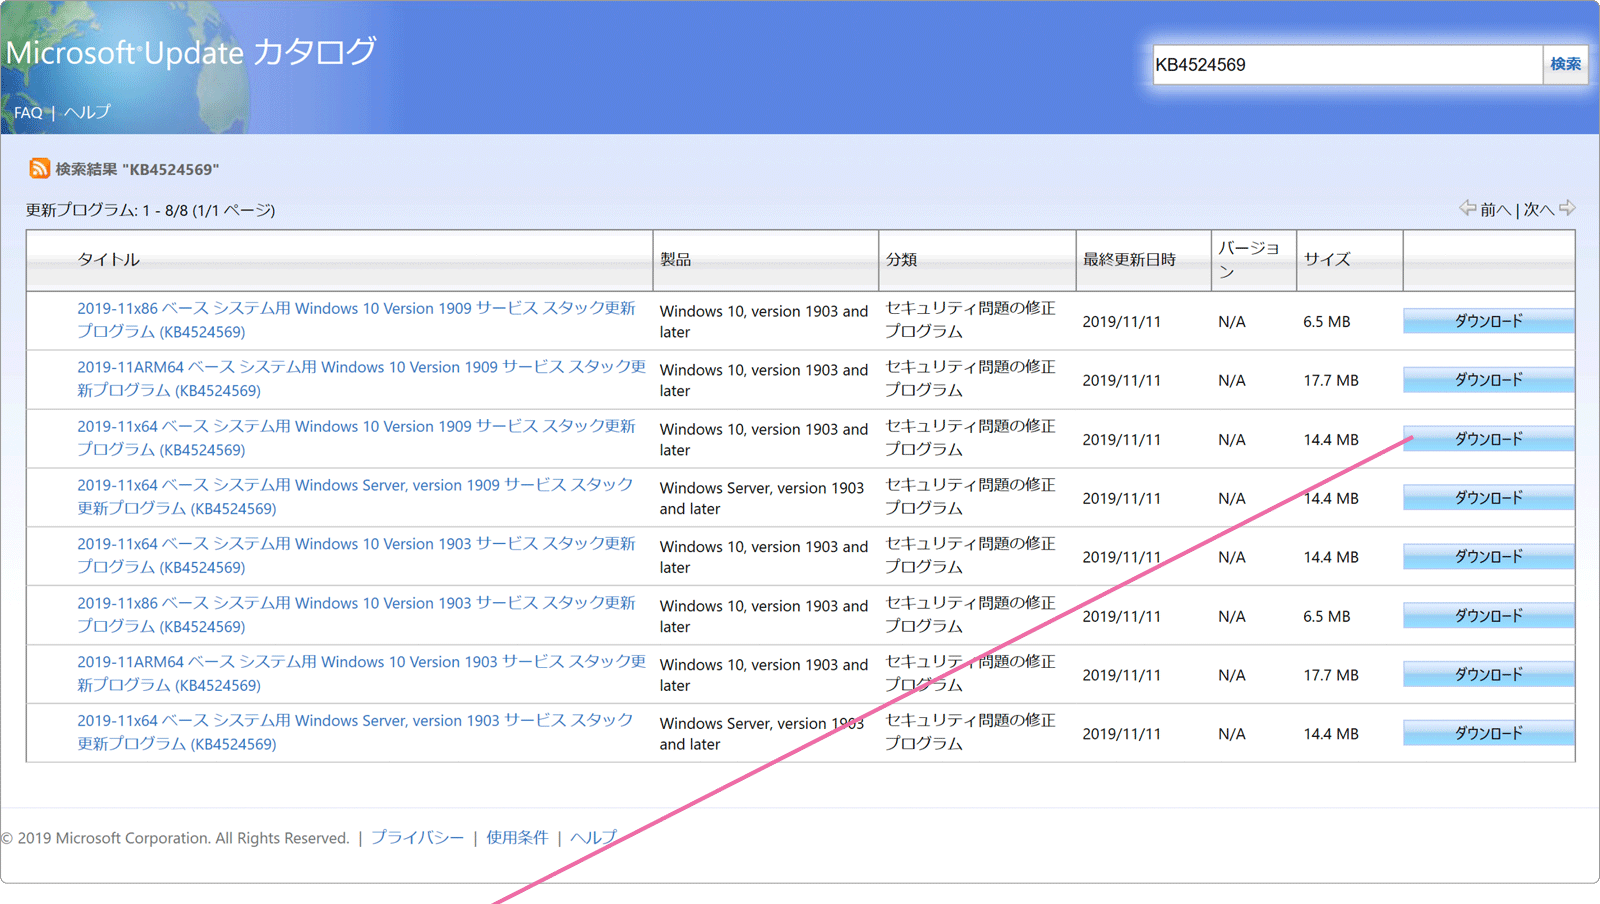1600x904 pixels.
Task: Download the x86 Version 1903 update
Action: pos(1488,616)
